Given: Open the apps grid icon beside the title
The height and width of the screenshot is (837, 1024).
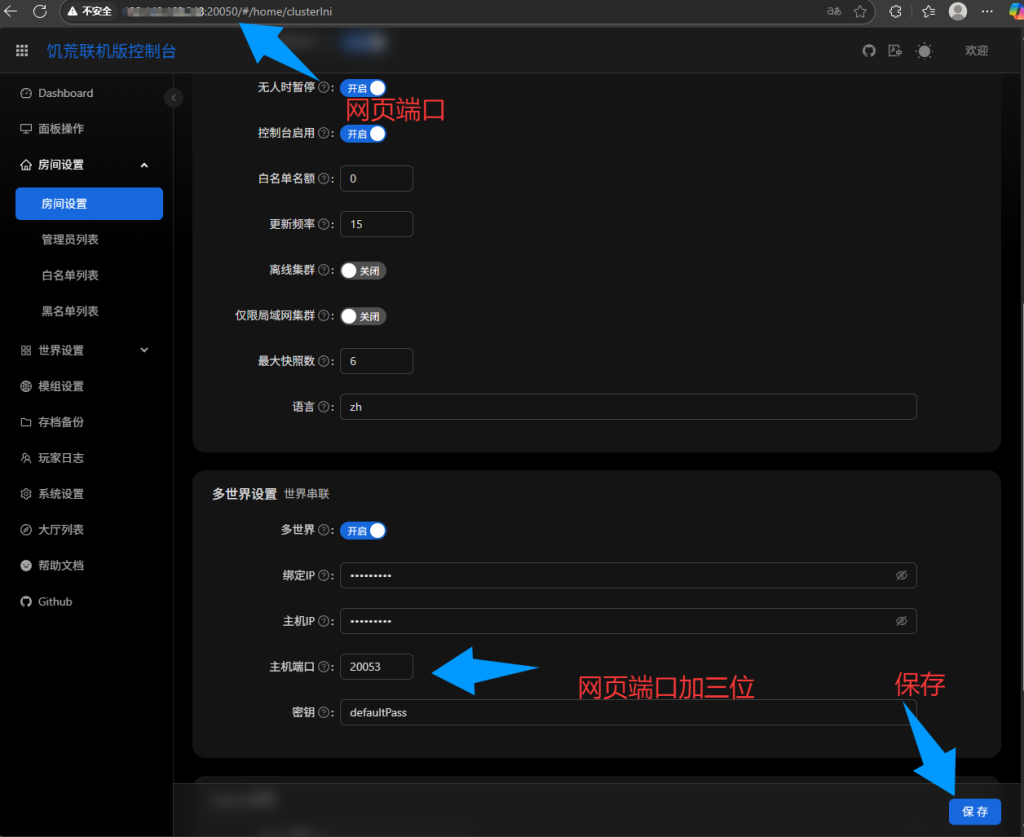Looking at the screenshot, I should point(22,51).
